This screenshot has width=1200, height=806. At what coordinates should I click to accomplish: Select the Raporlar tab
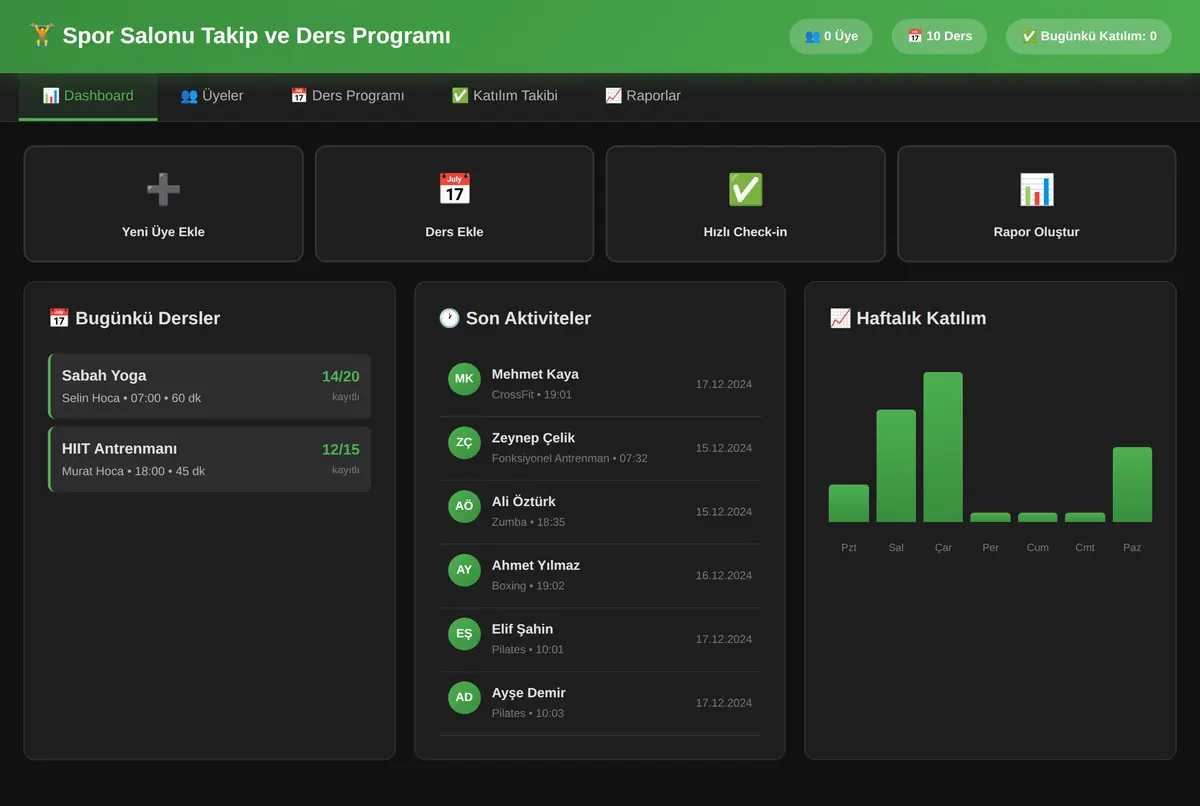click(x=643, y=96)
